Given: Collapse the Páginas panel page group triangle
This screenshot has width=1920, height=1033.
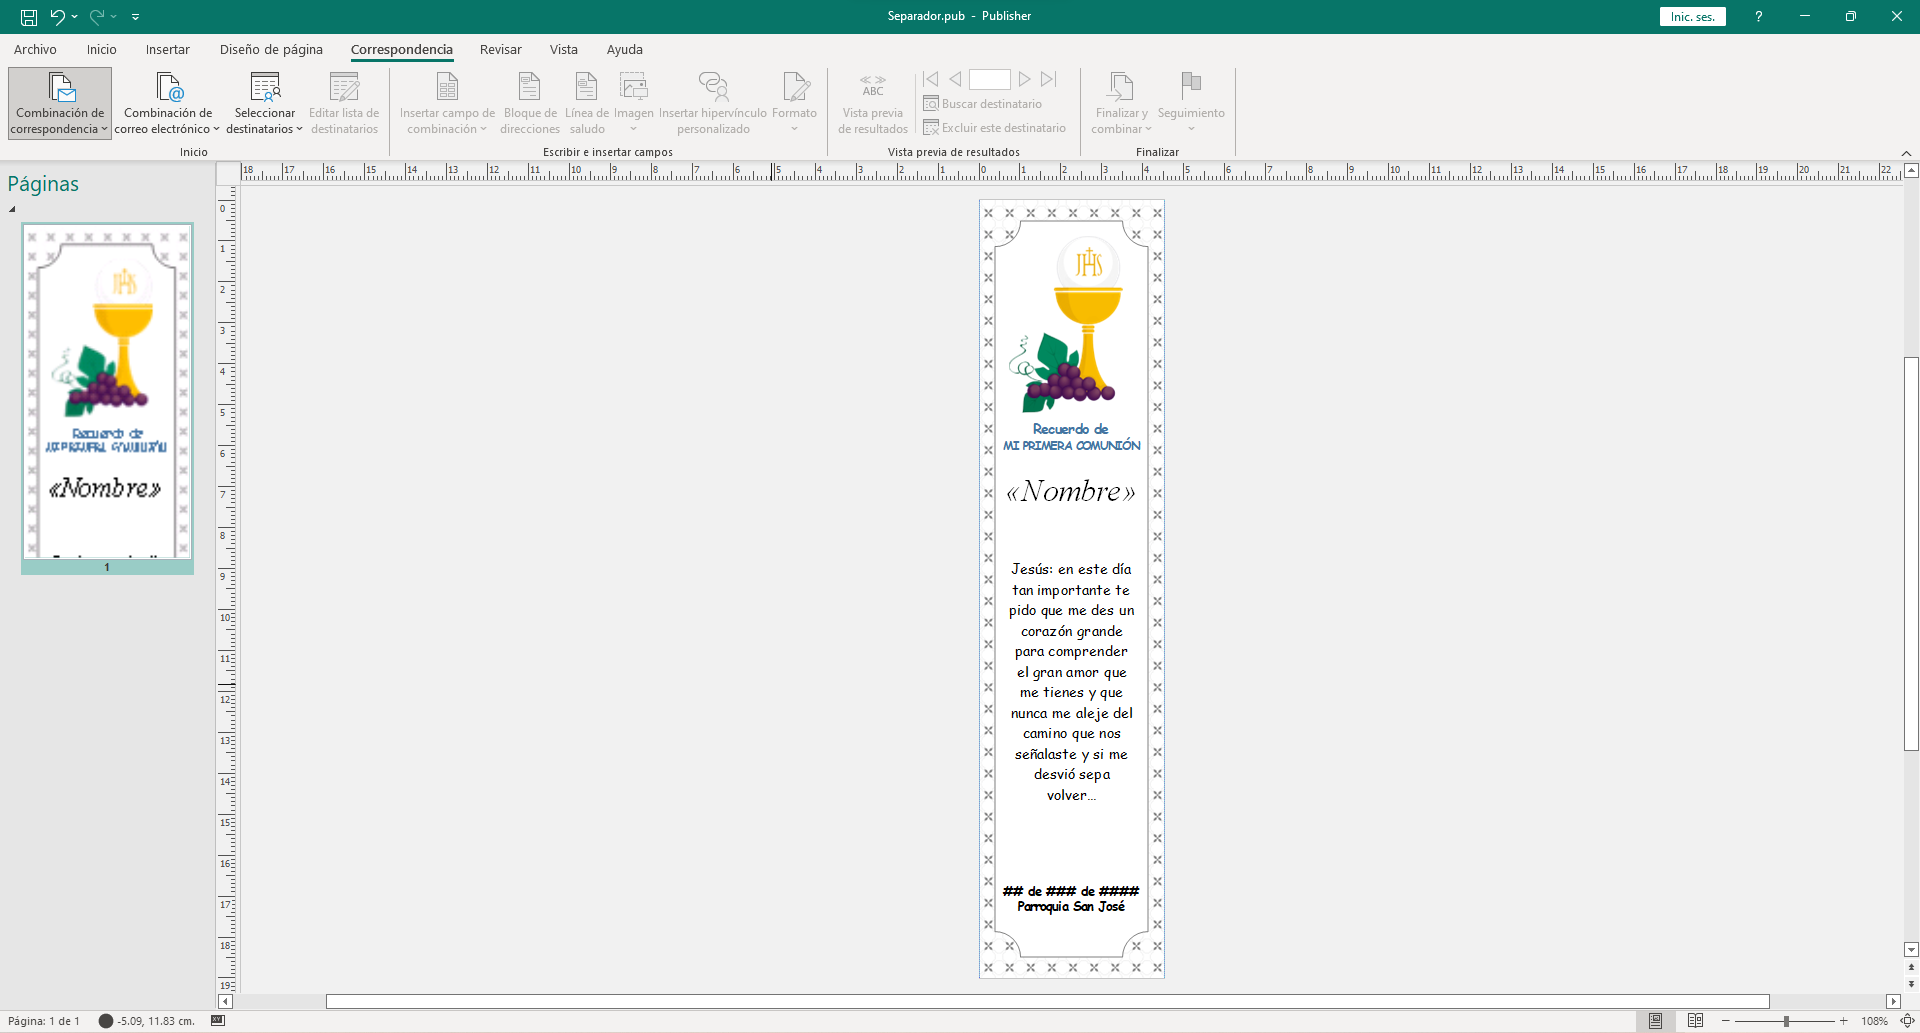Looking at the screenshot, I should (x=12, y=209).
